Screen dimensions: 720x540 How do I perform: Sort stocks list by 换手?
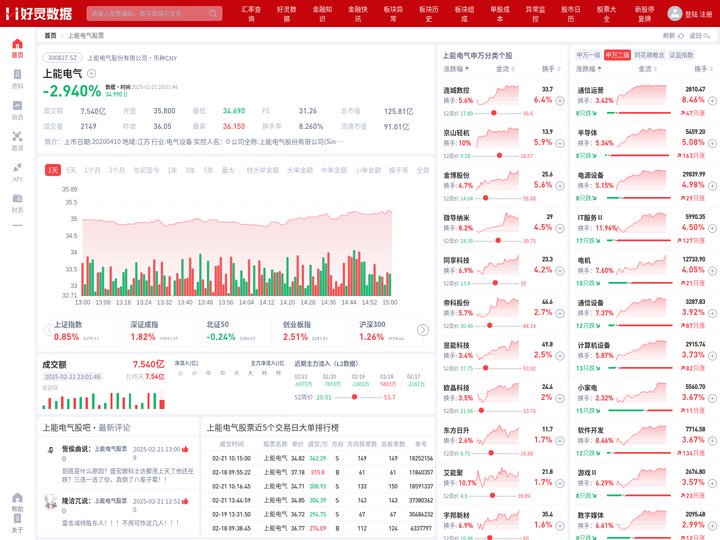pos(551,69)
